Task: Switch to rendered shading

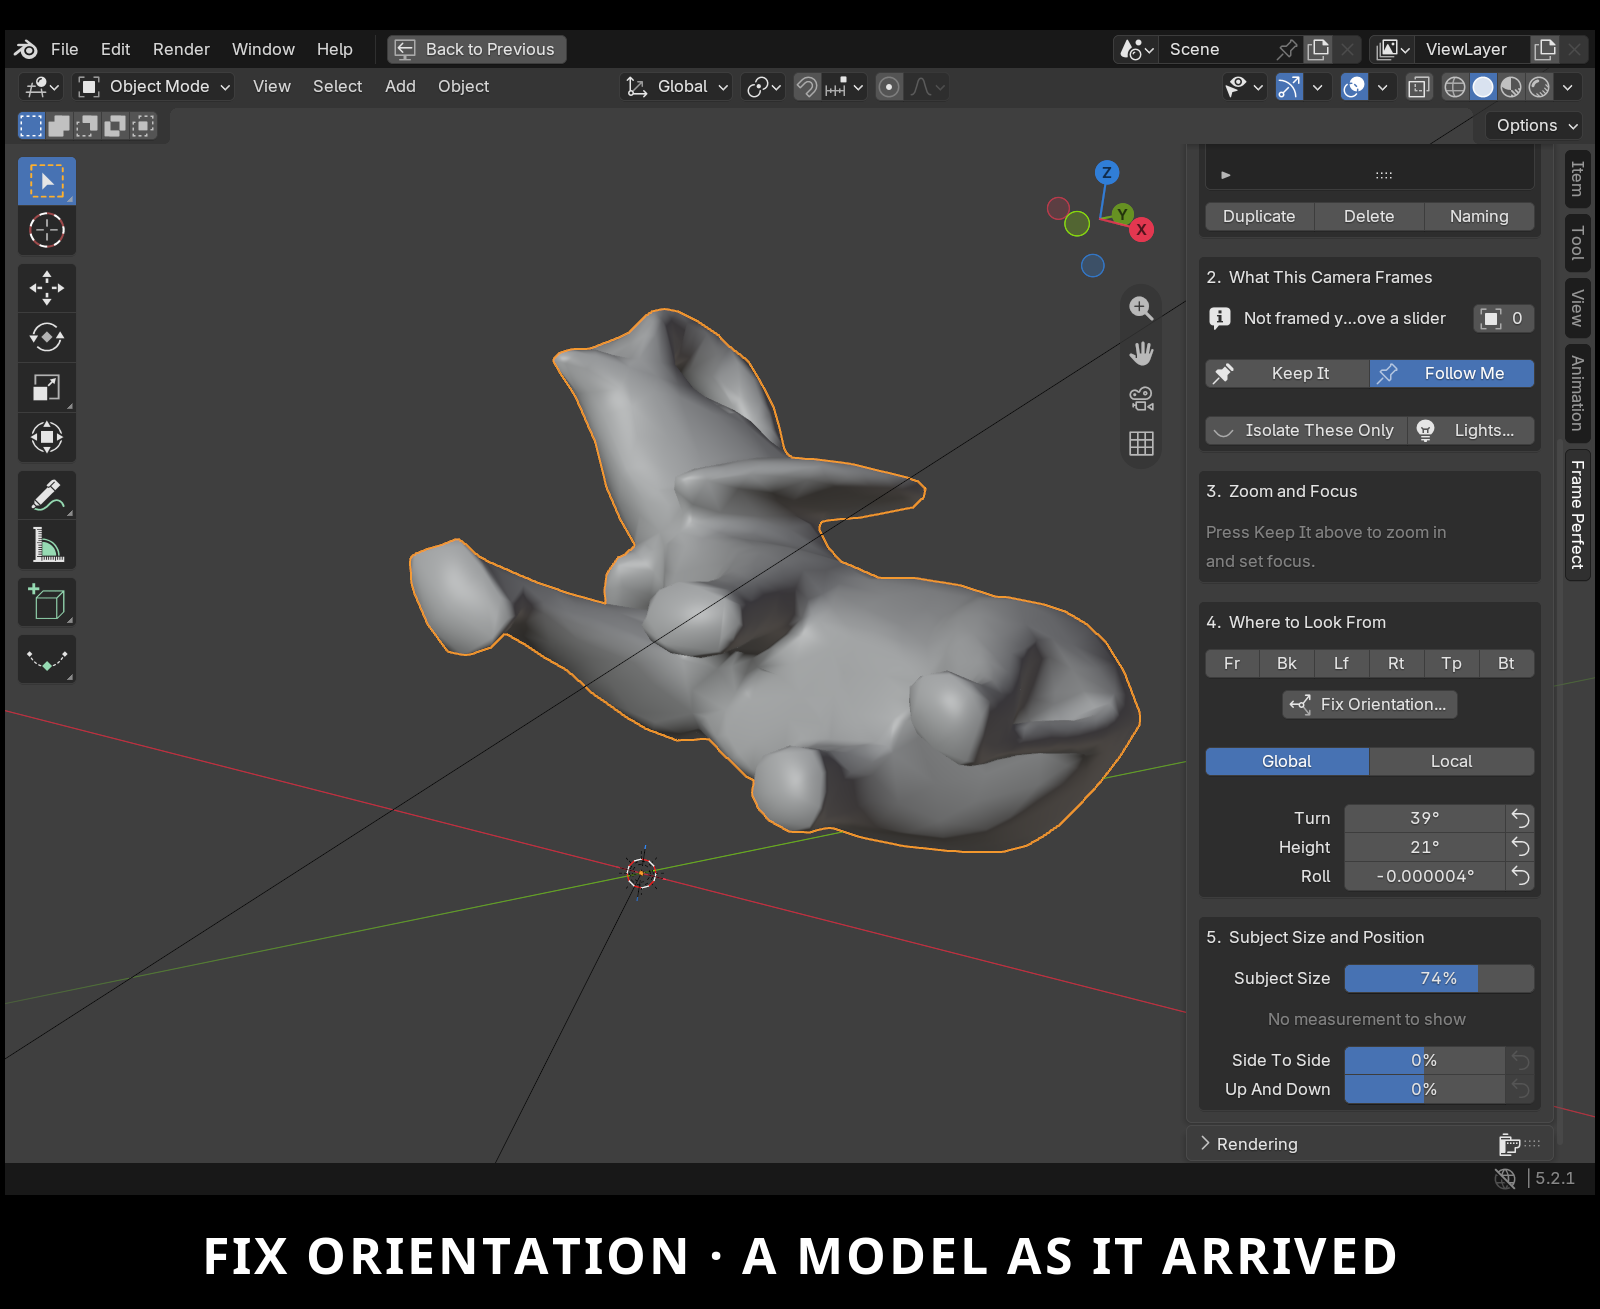Action: point(1539,87)
